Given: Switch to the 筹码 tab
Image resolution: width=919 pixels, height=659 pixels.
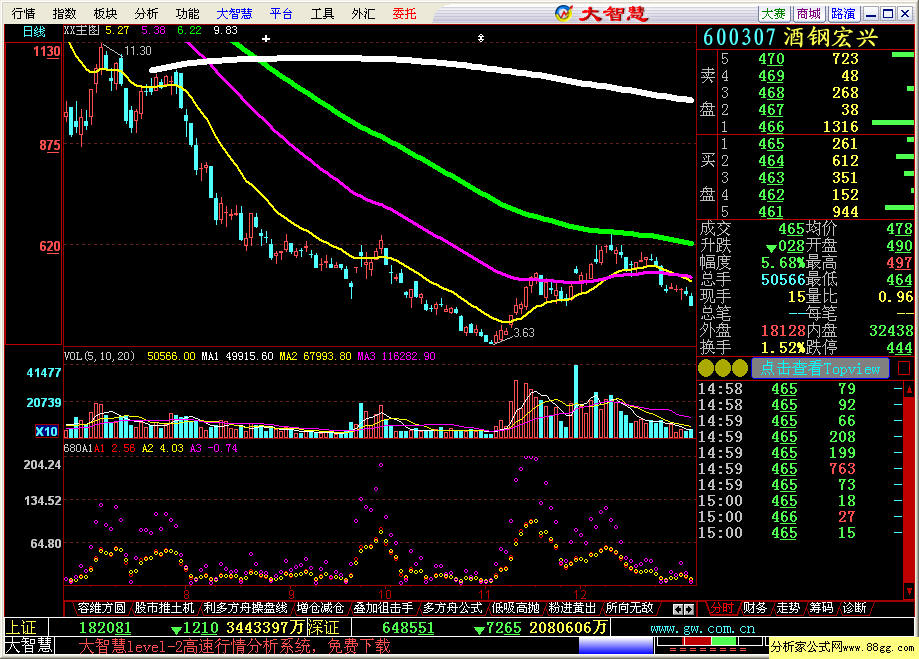Looking at the screenshot, I should pos(821,608).
